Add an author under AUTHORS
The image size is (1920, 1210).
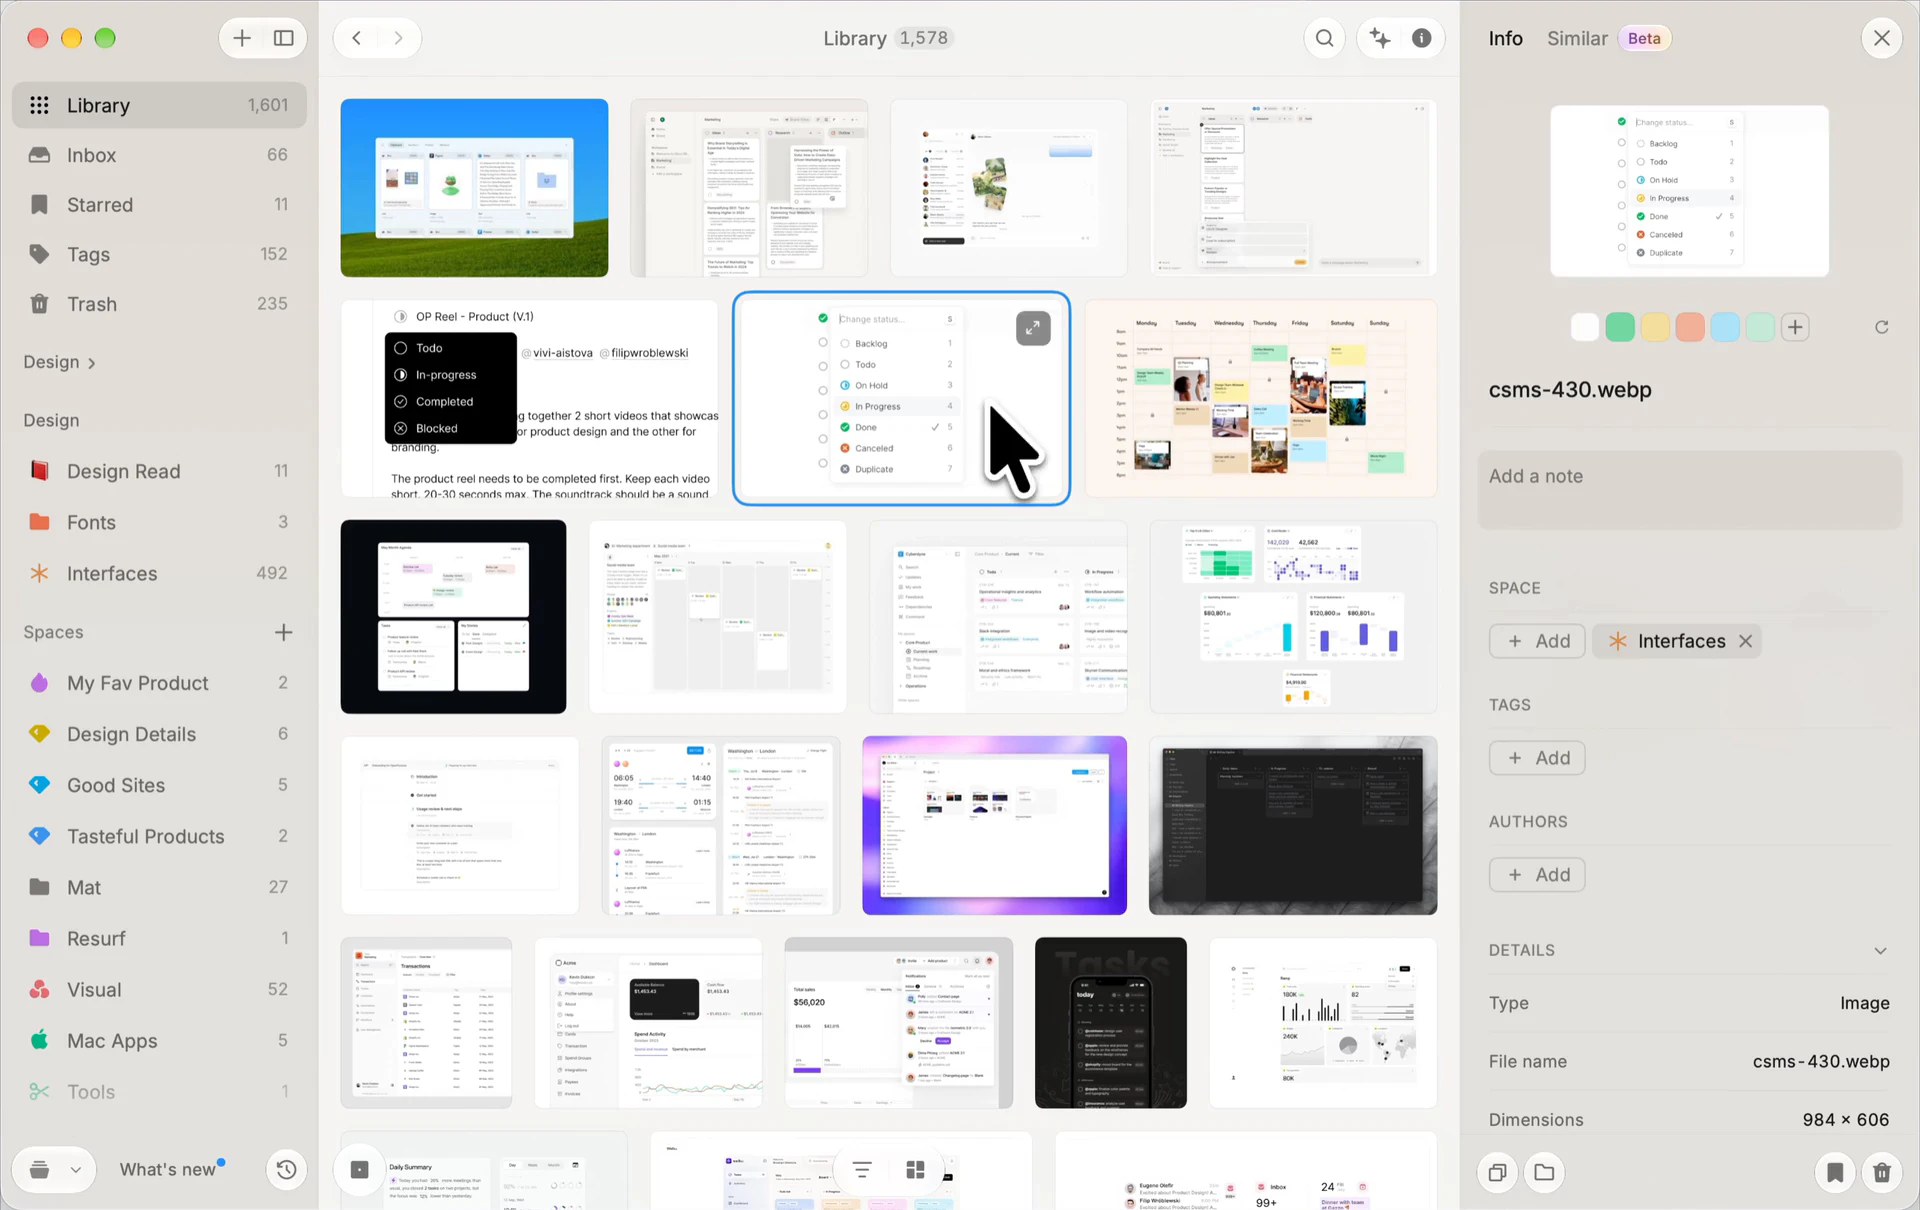1537,875
